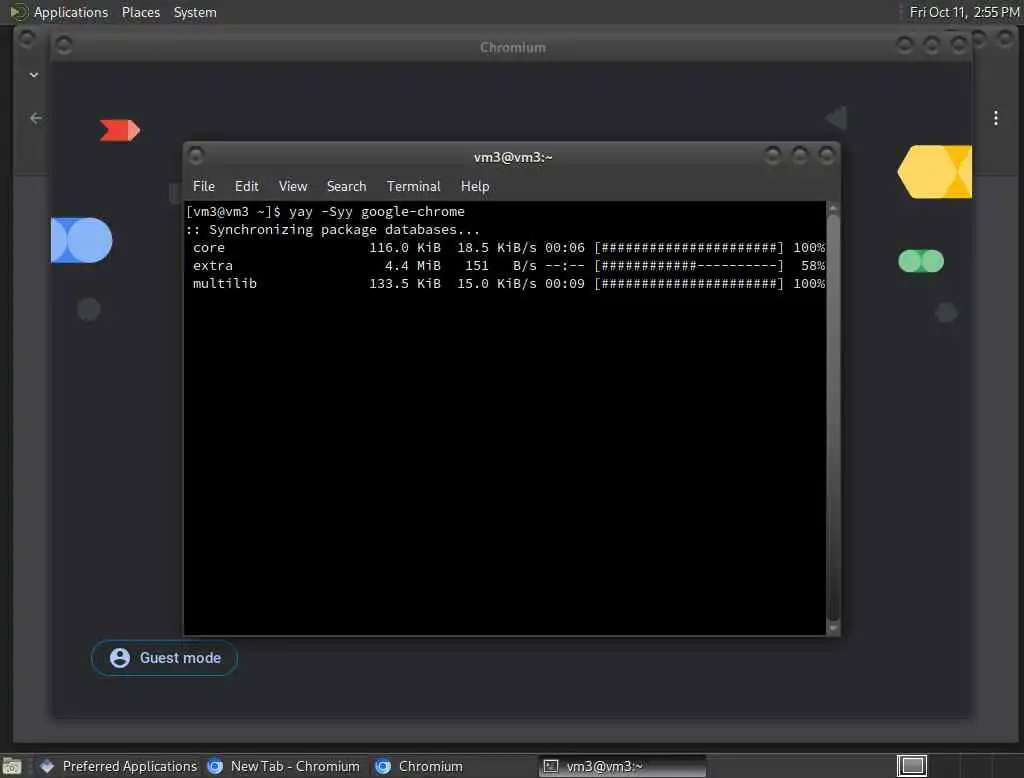The width and height of the screenshot is (1024, 778).
Task: Click the workspace switcher in bottom panel
Action: (912, 766)
